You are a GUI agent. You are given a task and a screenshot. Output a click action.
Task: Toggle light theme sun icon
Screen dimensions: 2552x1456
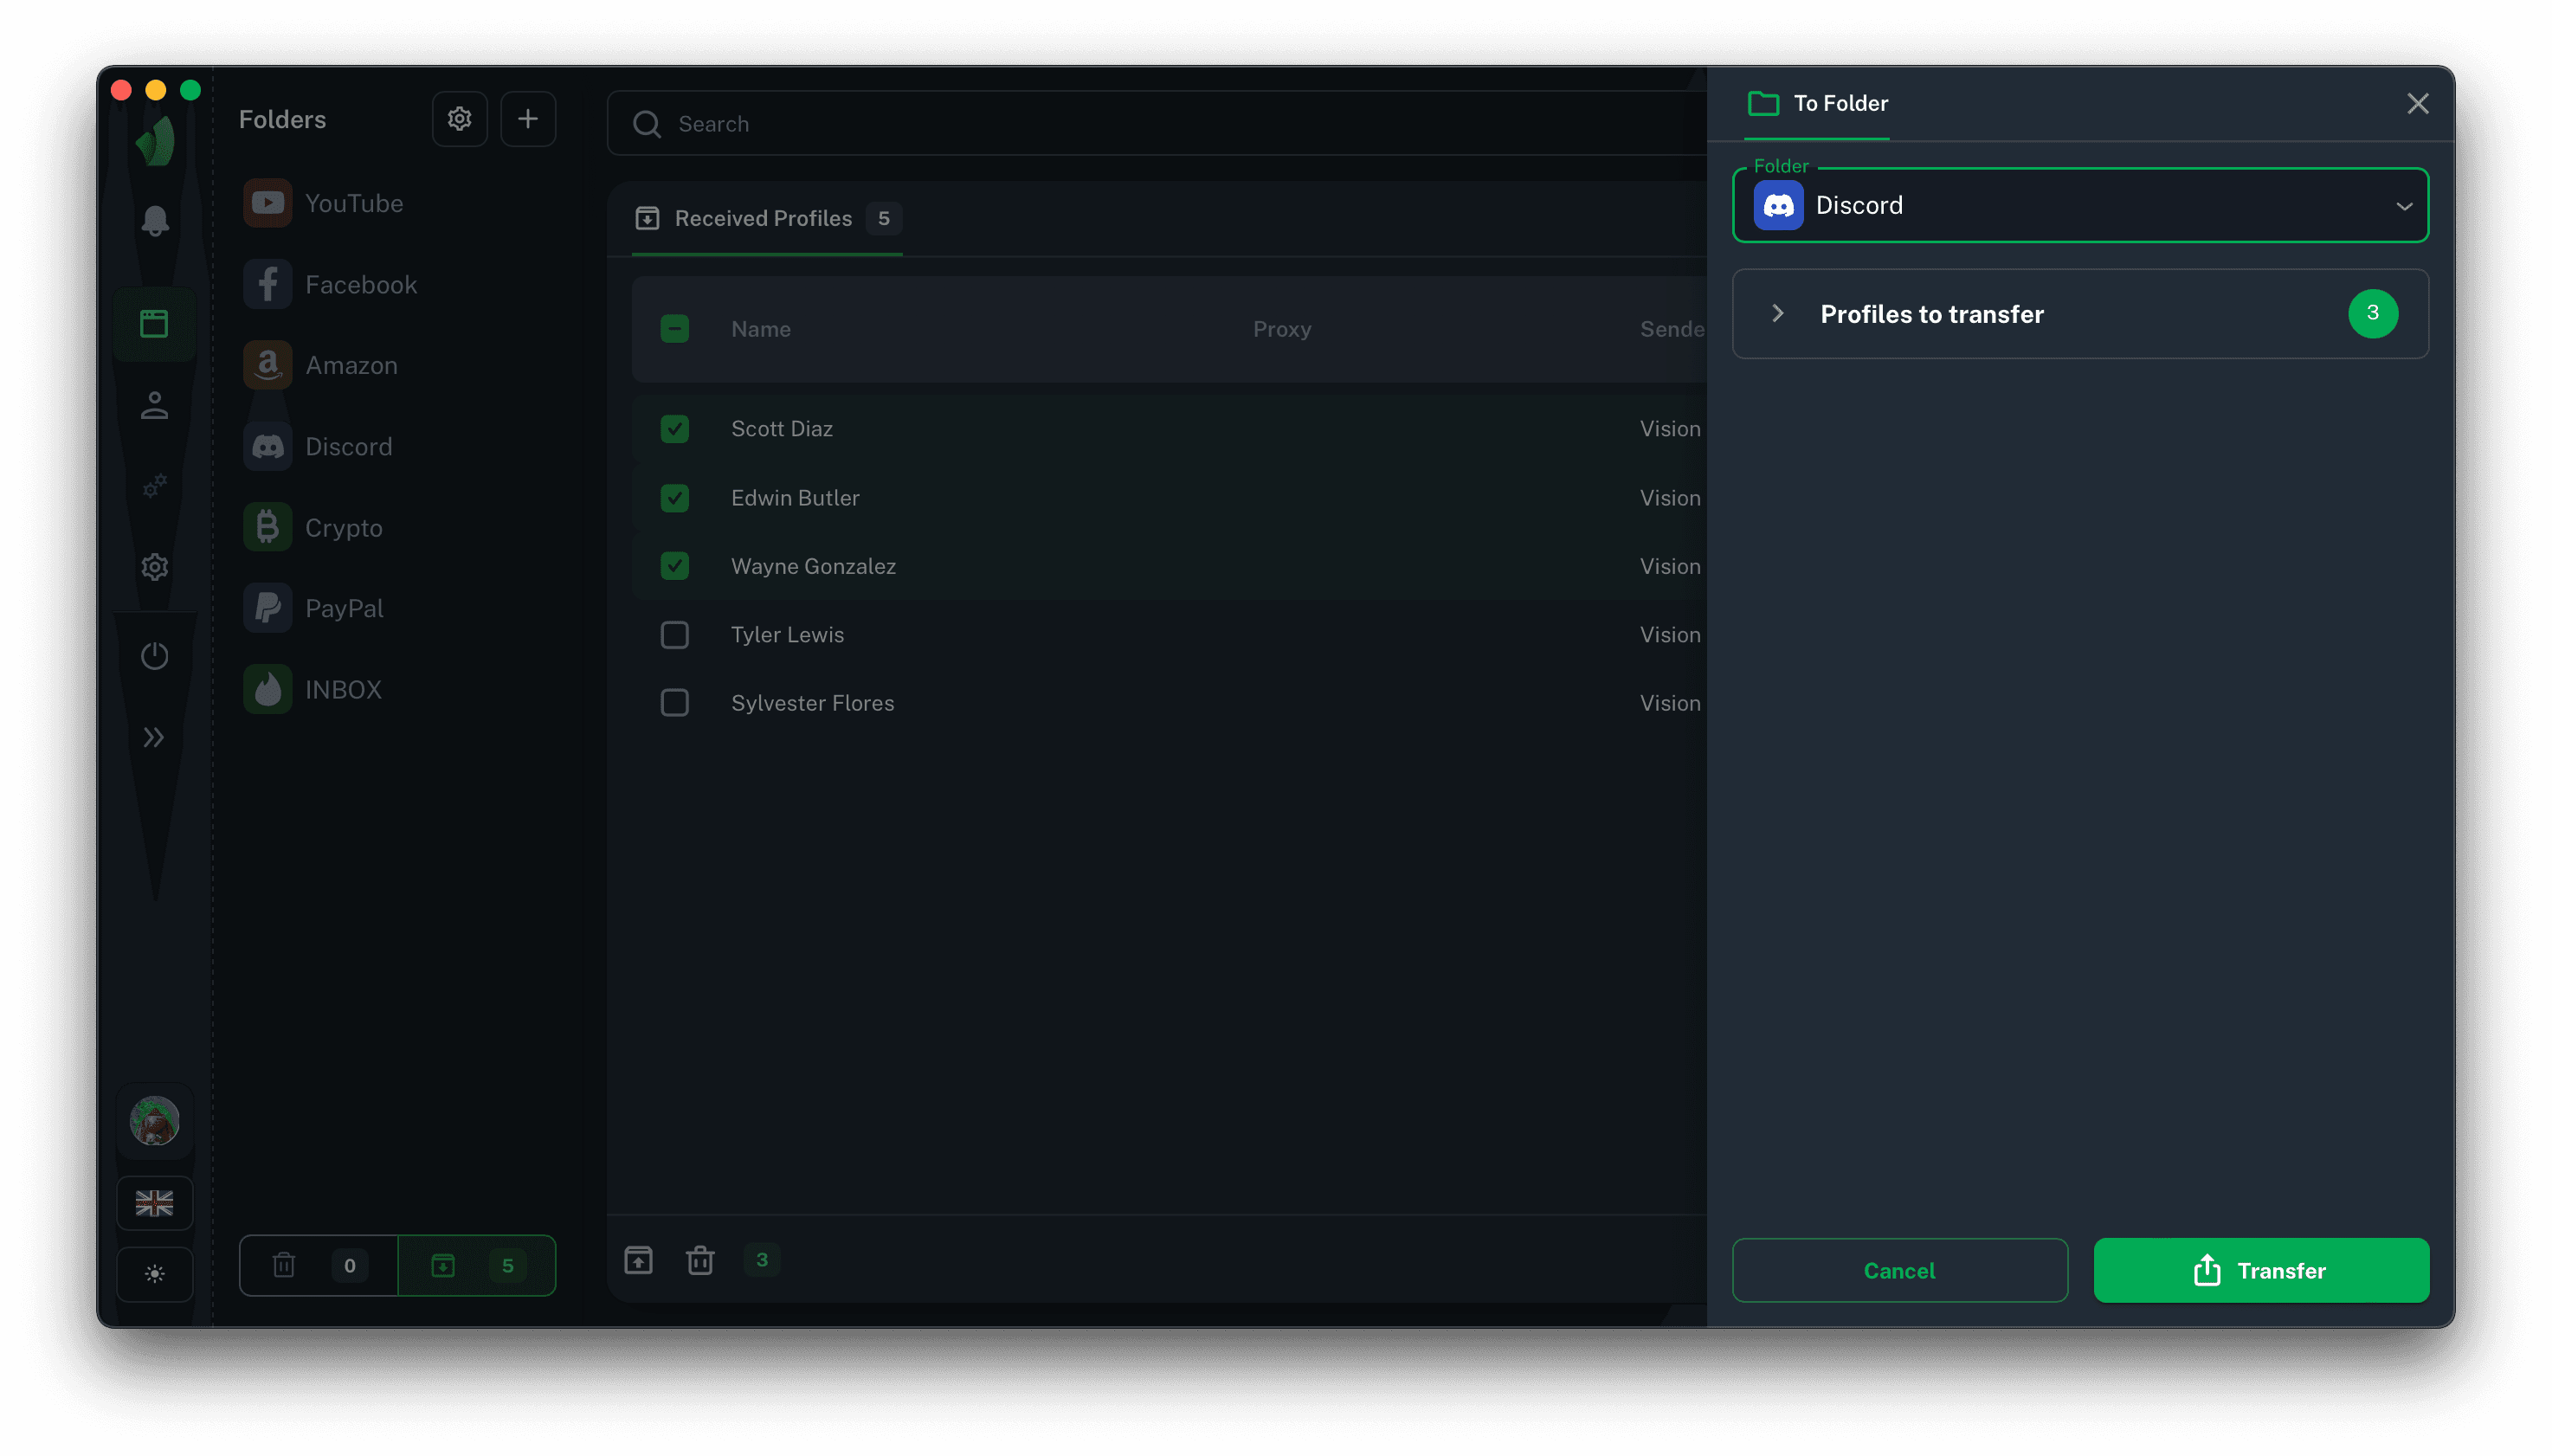point(154,1273)
